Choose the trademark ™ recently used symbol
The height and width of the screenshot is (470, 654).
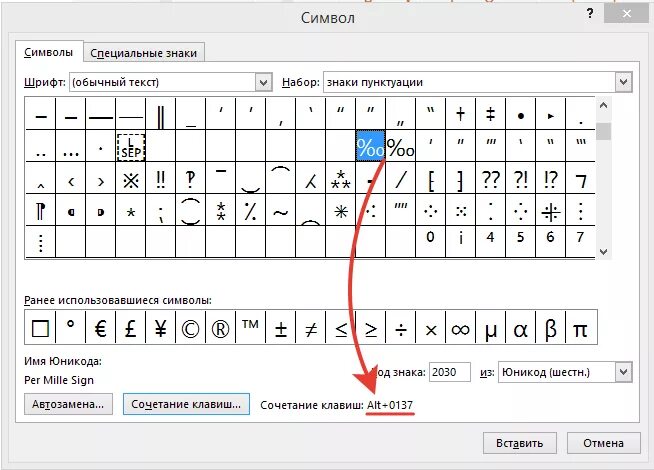[250, 328]
